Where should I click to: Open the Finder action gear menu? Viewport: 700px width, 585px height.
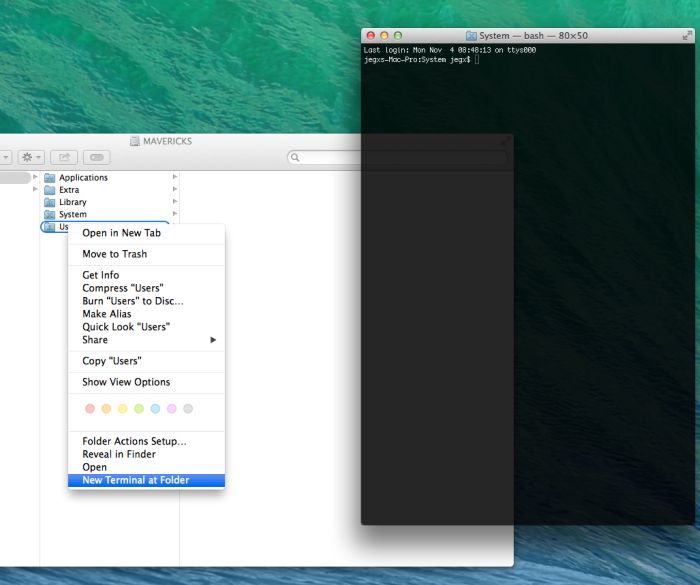(31, 157)
